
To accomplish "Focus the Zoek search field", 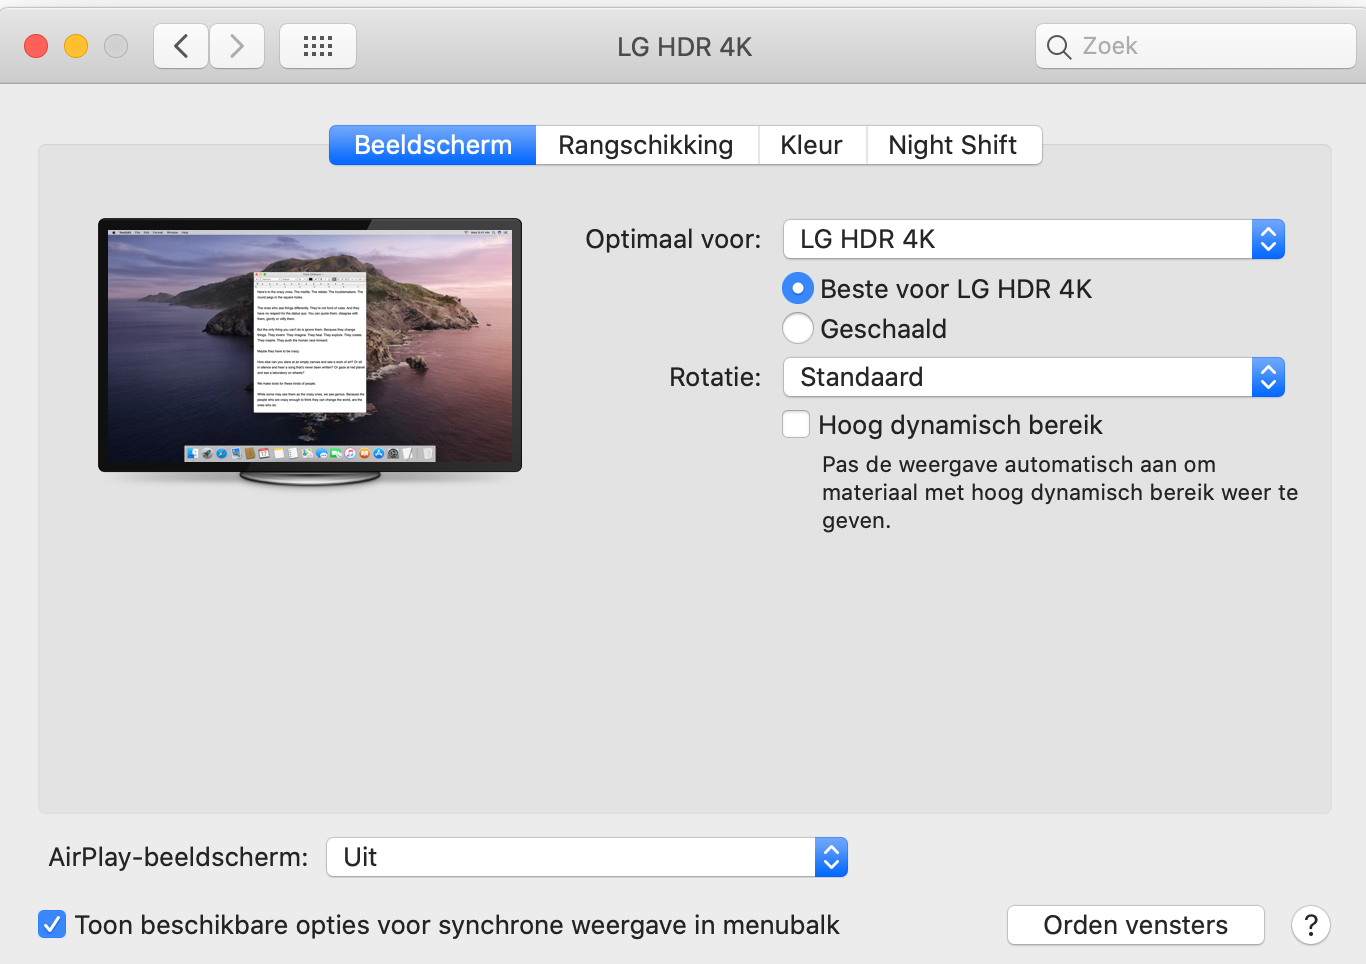I will pos(1196,46).
